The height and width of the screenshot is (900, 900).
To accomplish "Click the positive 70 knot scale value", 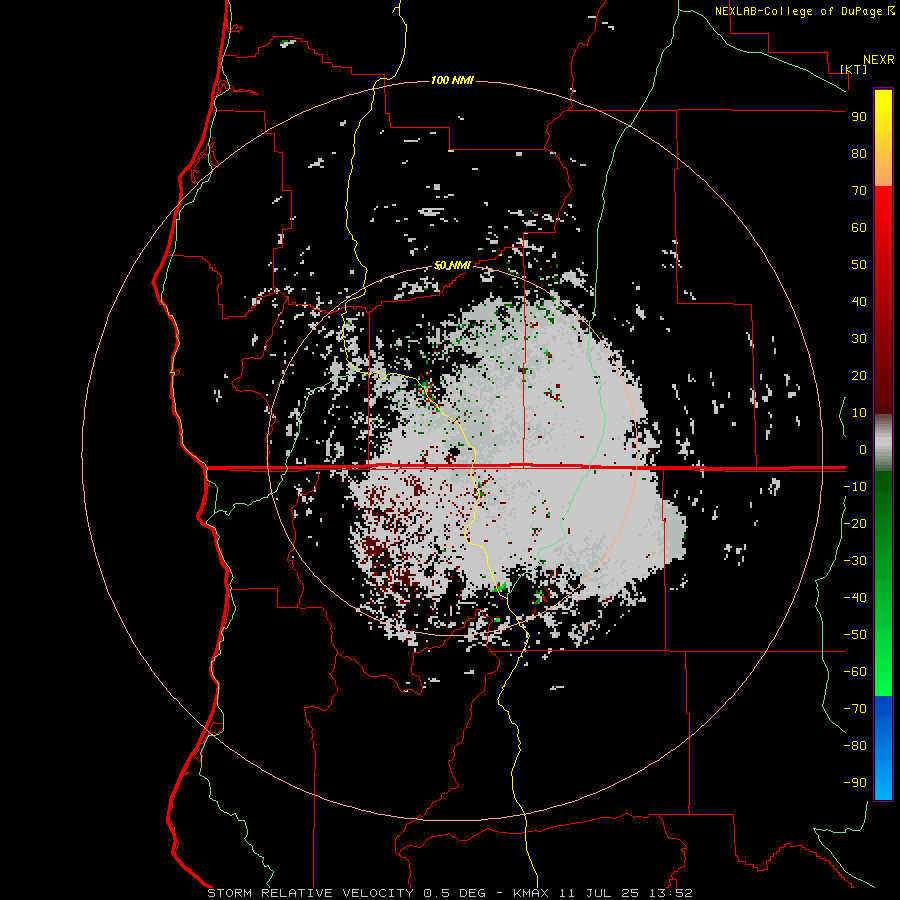I will click(859, 191).
